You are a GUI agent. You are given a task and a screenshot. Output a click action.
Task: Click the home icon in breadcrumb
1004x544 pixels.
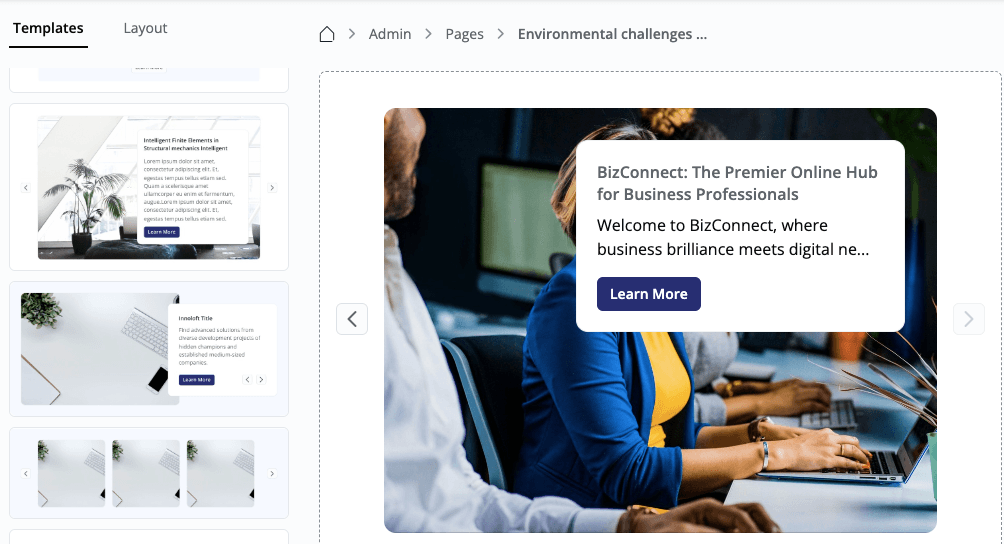pos(326,34)
